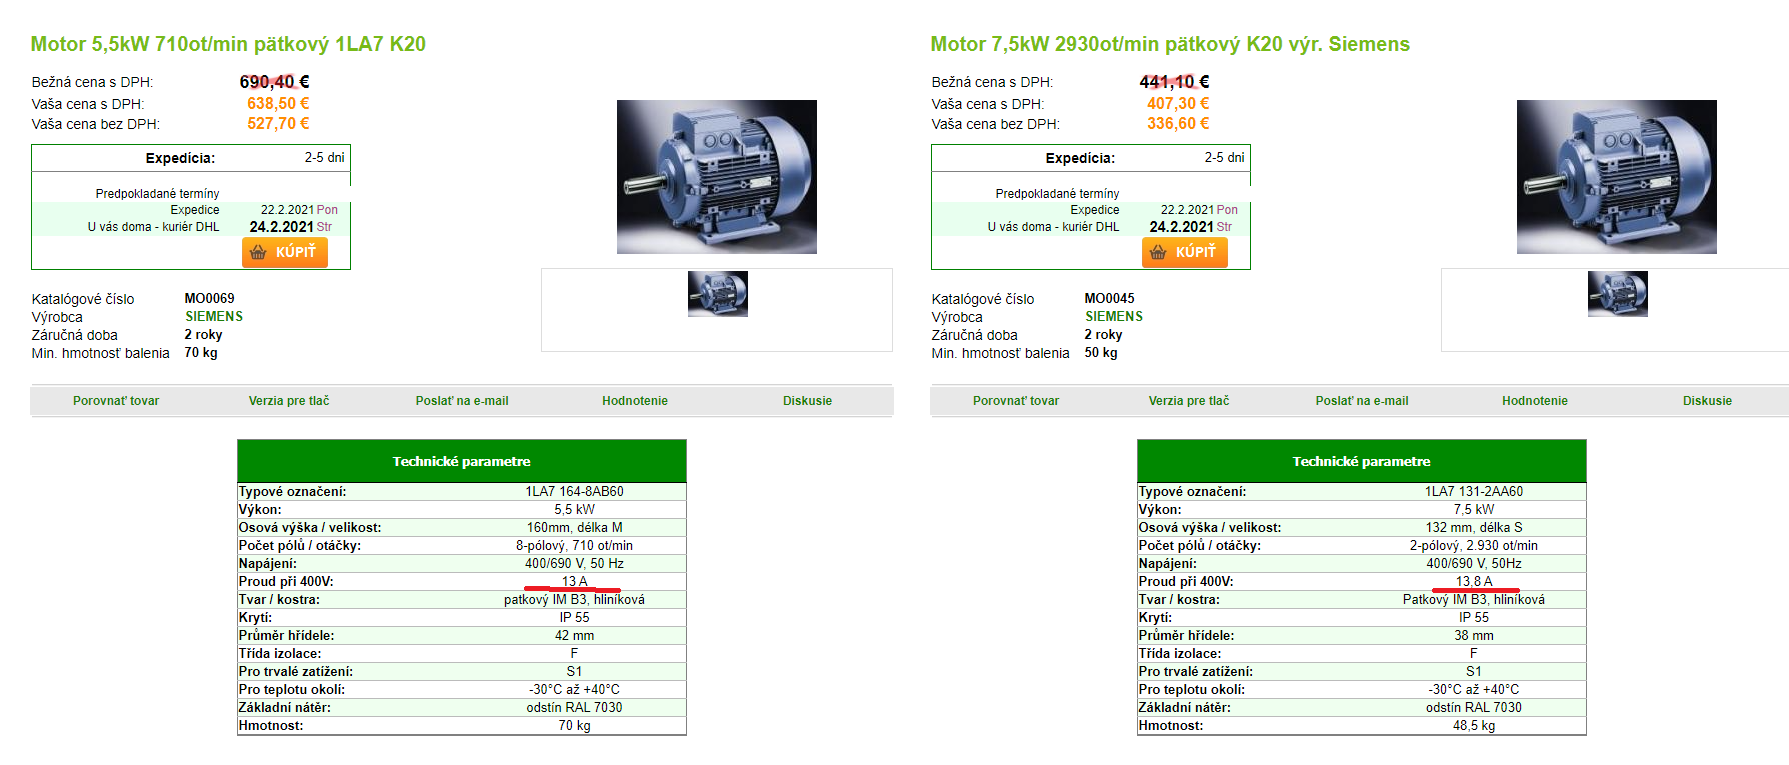Viewport: 1789px width, 765px height.
Task: Open Verzia pre tlač for 5,5kW motor
Action: click(289, 401)
